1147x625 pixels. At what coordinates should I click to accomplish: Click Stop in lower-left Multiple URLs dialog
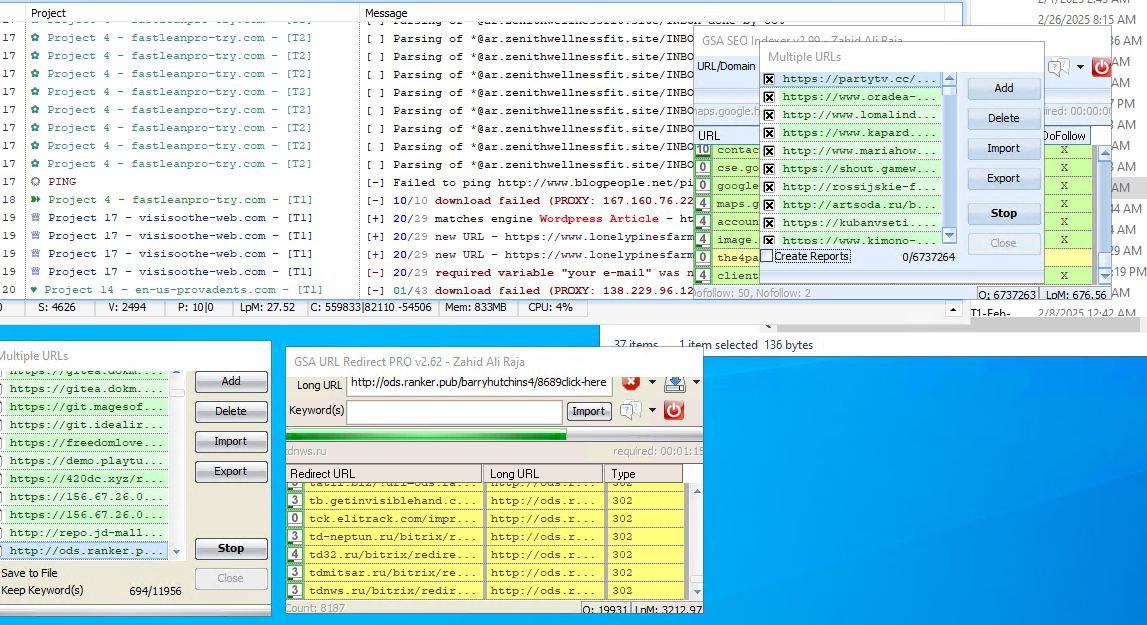point(231,548)
